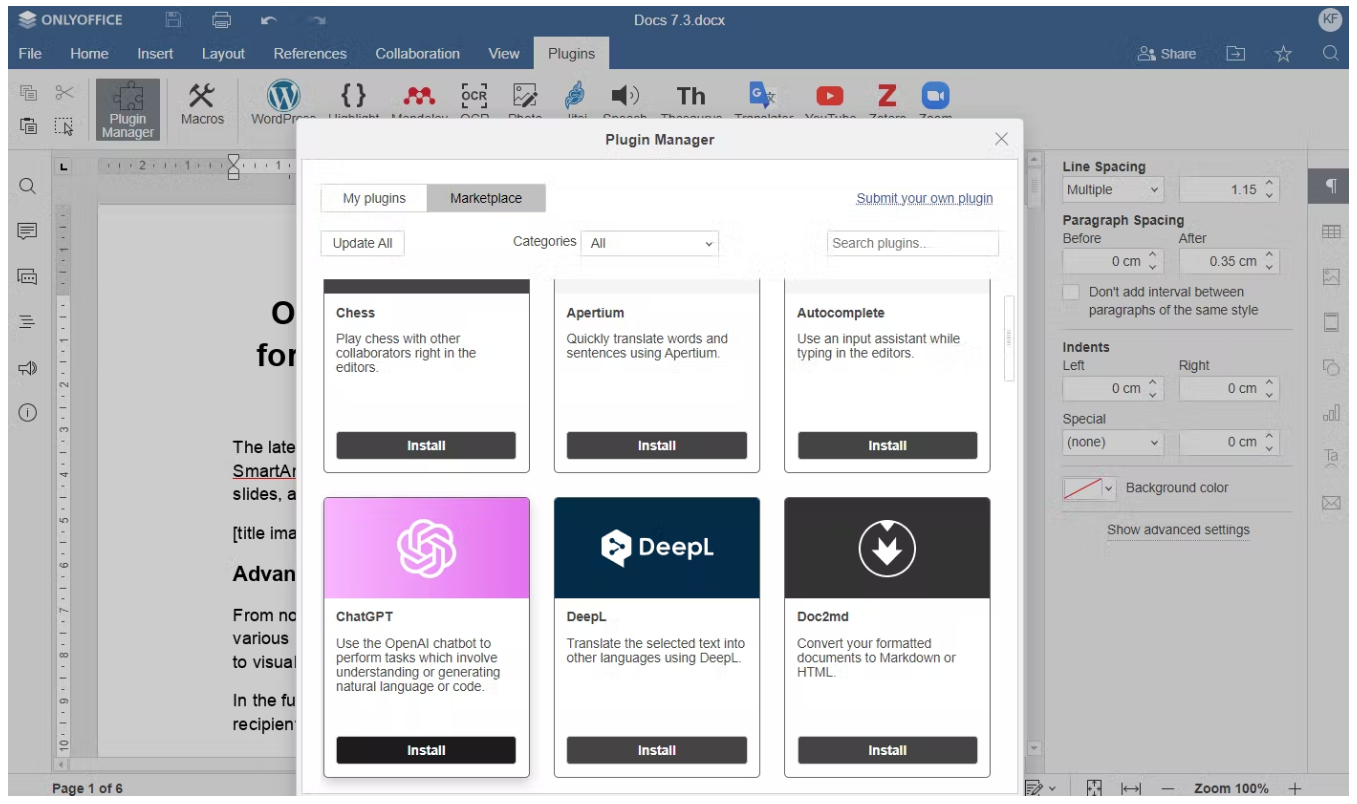Switch to the Collaboration tab
The width and height of the screenshot is (1357, 804).
click(418, 54)
